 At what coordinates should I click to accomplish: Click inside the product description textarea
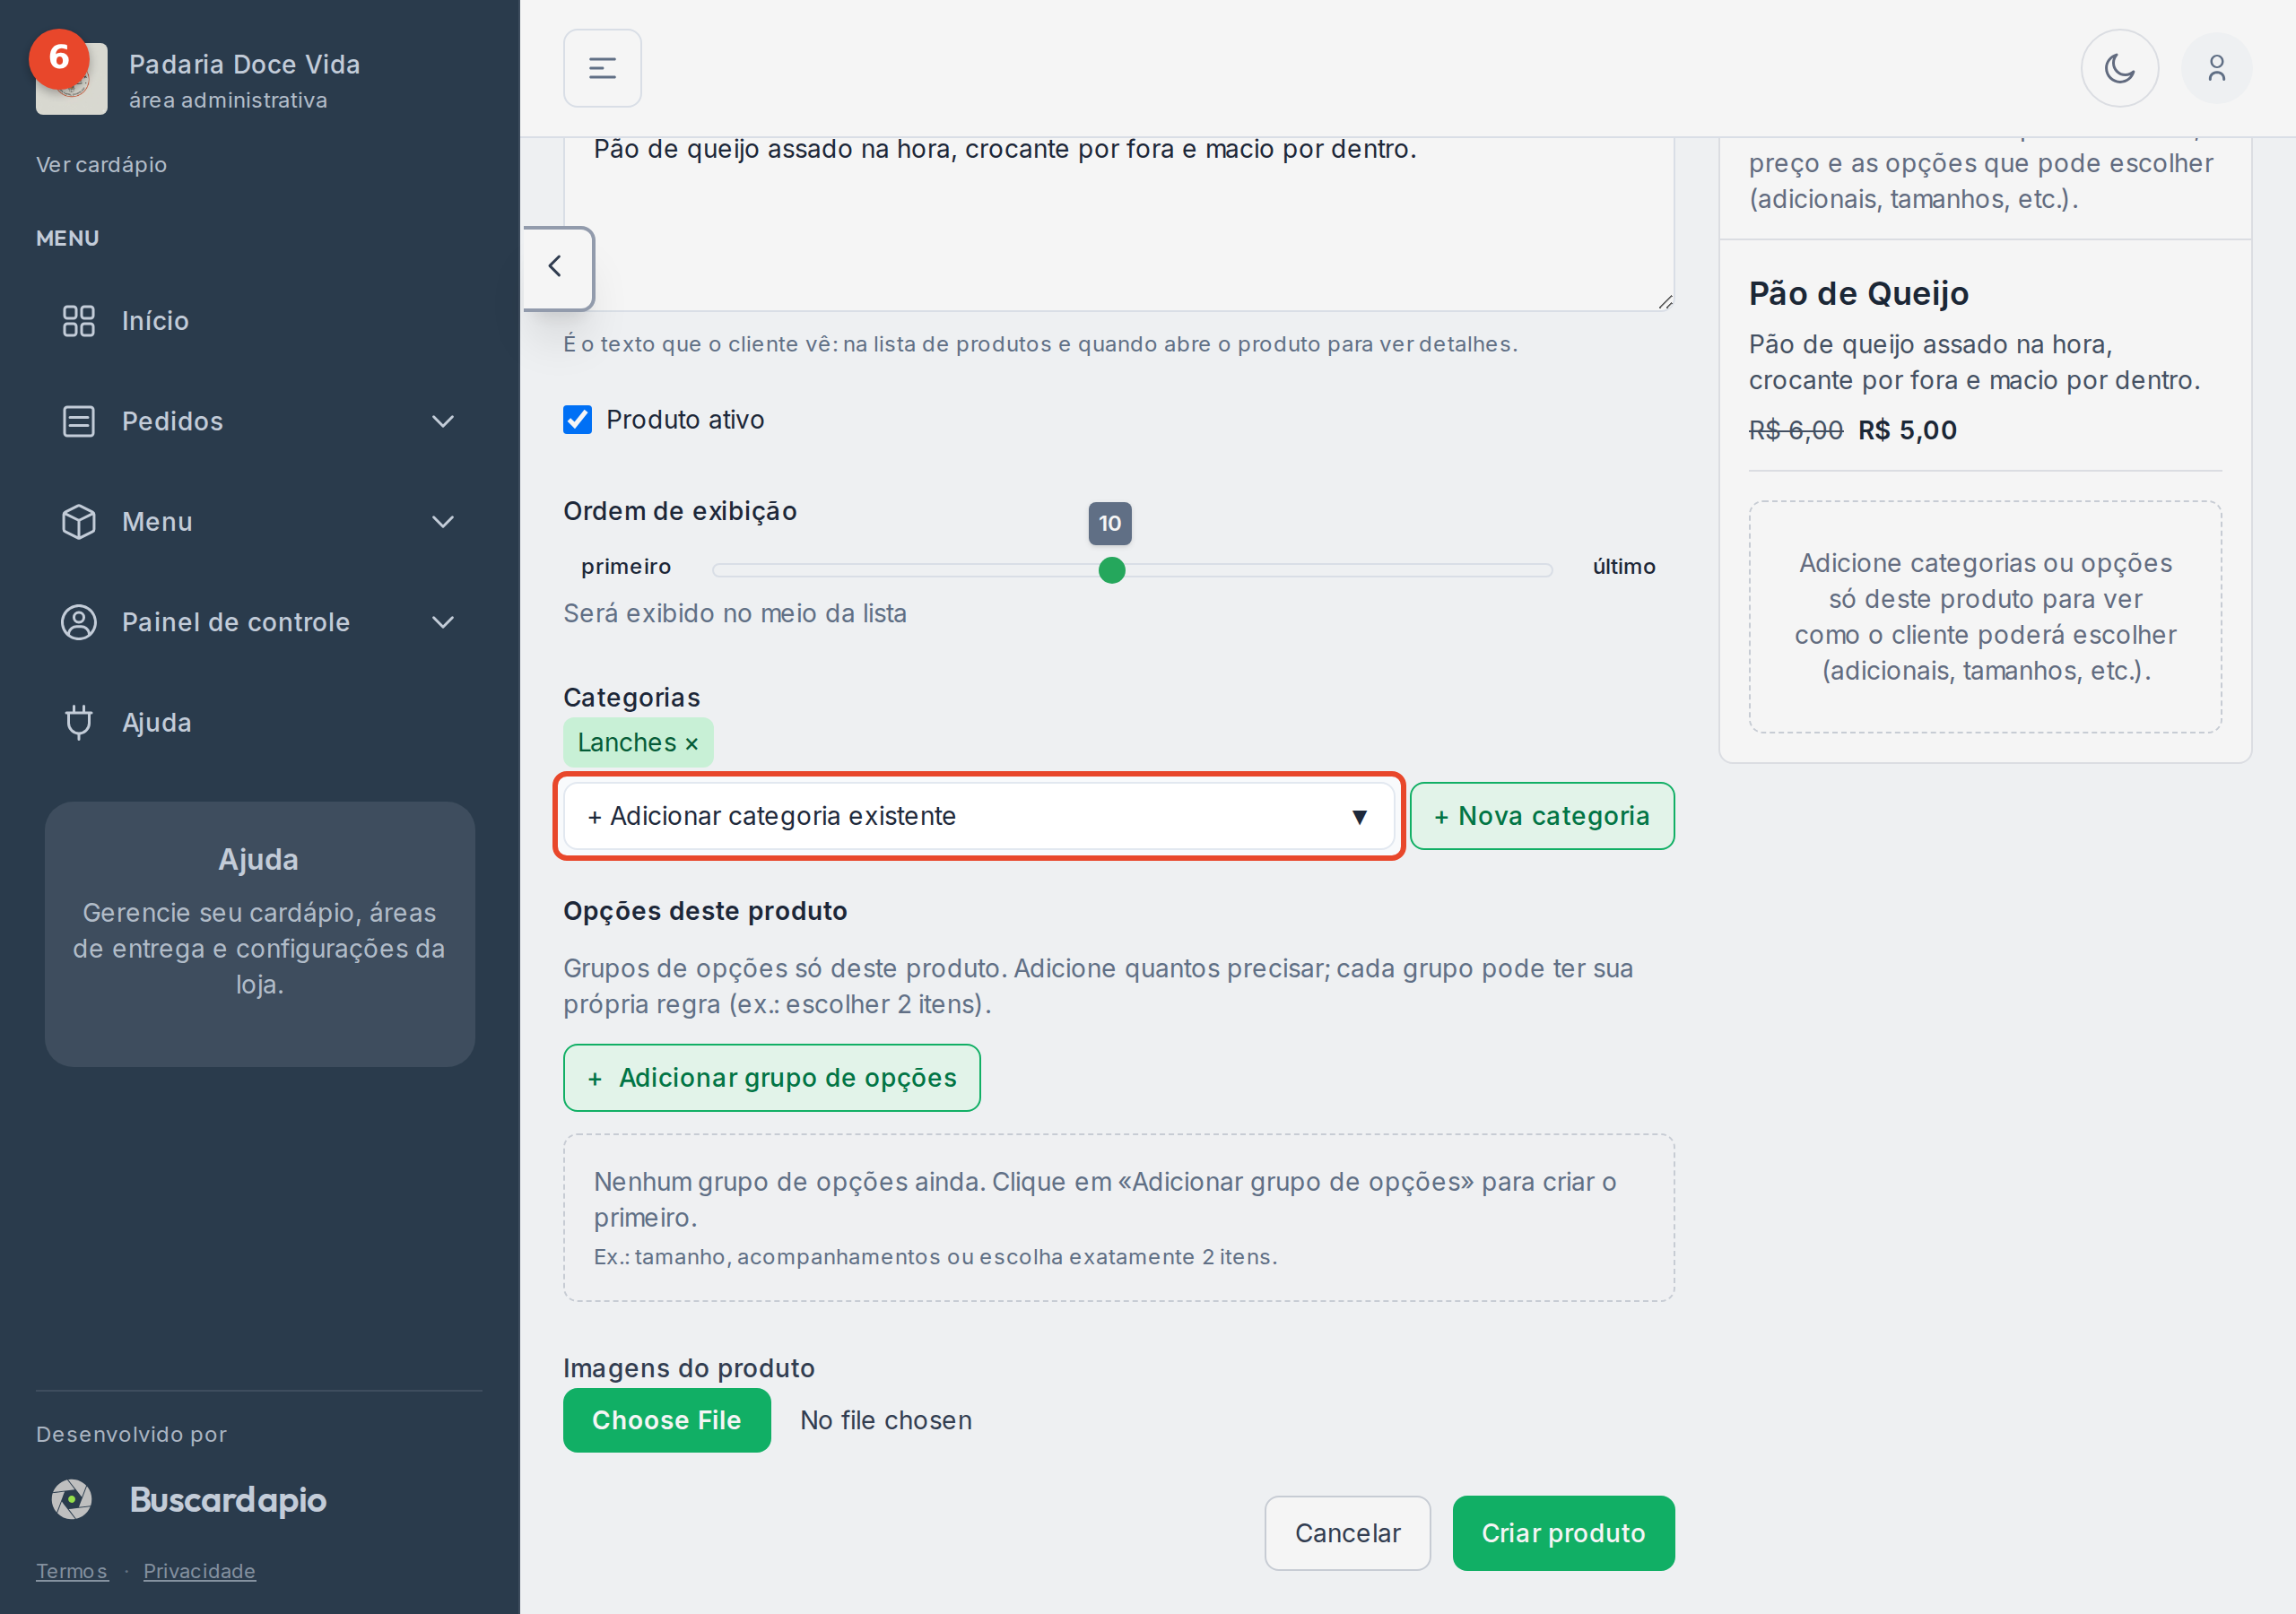(x=1118, y=224)
